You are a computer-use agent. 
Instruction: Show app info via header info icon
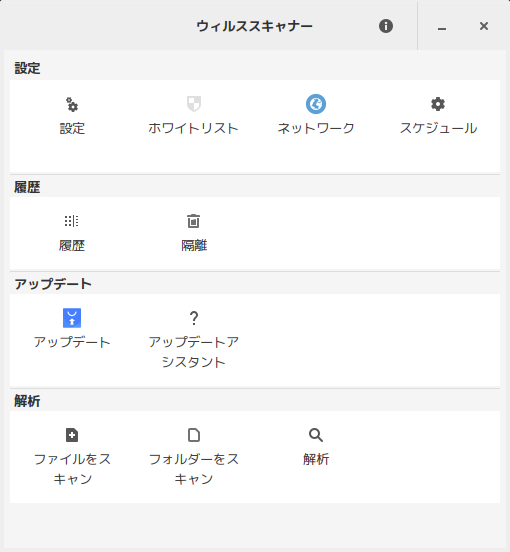tap(386, 26)
